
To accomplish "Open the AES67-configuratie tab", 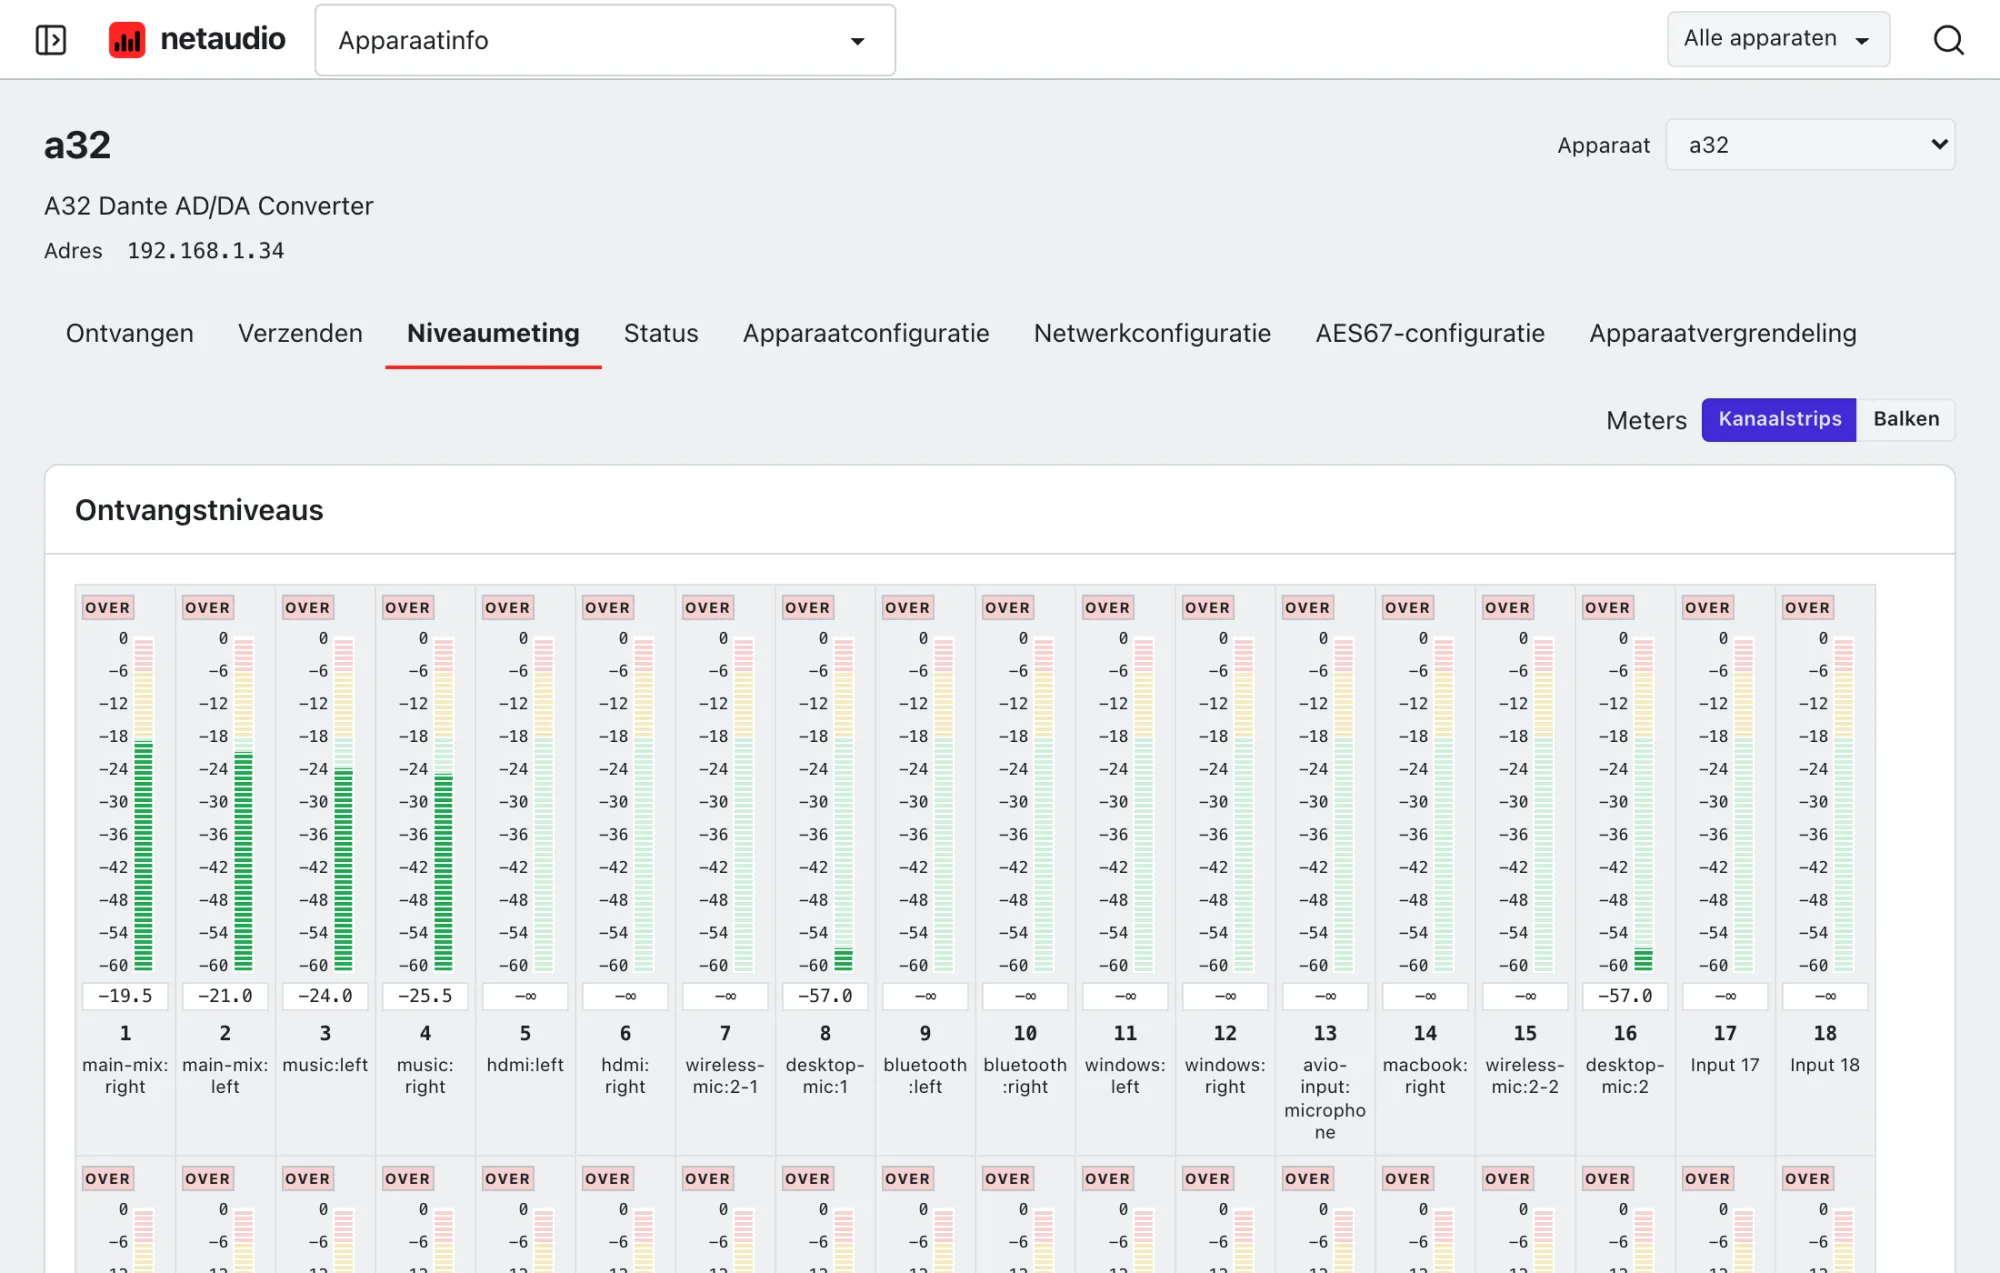I will click(x=1430, y=333).
